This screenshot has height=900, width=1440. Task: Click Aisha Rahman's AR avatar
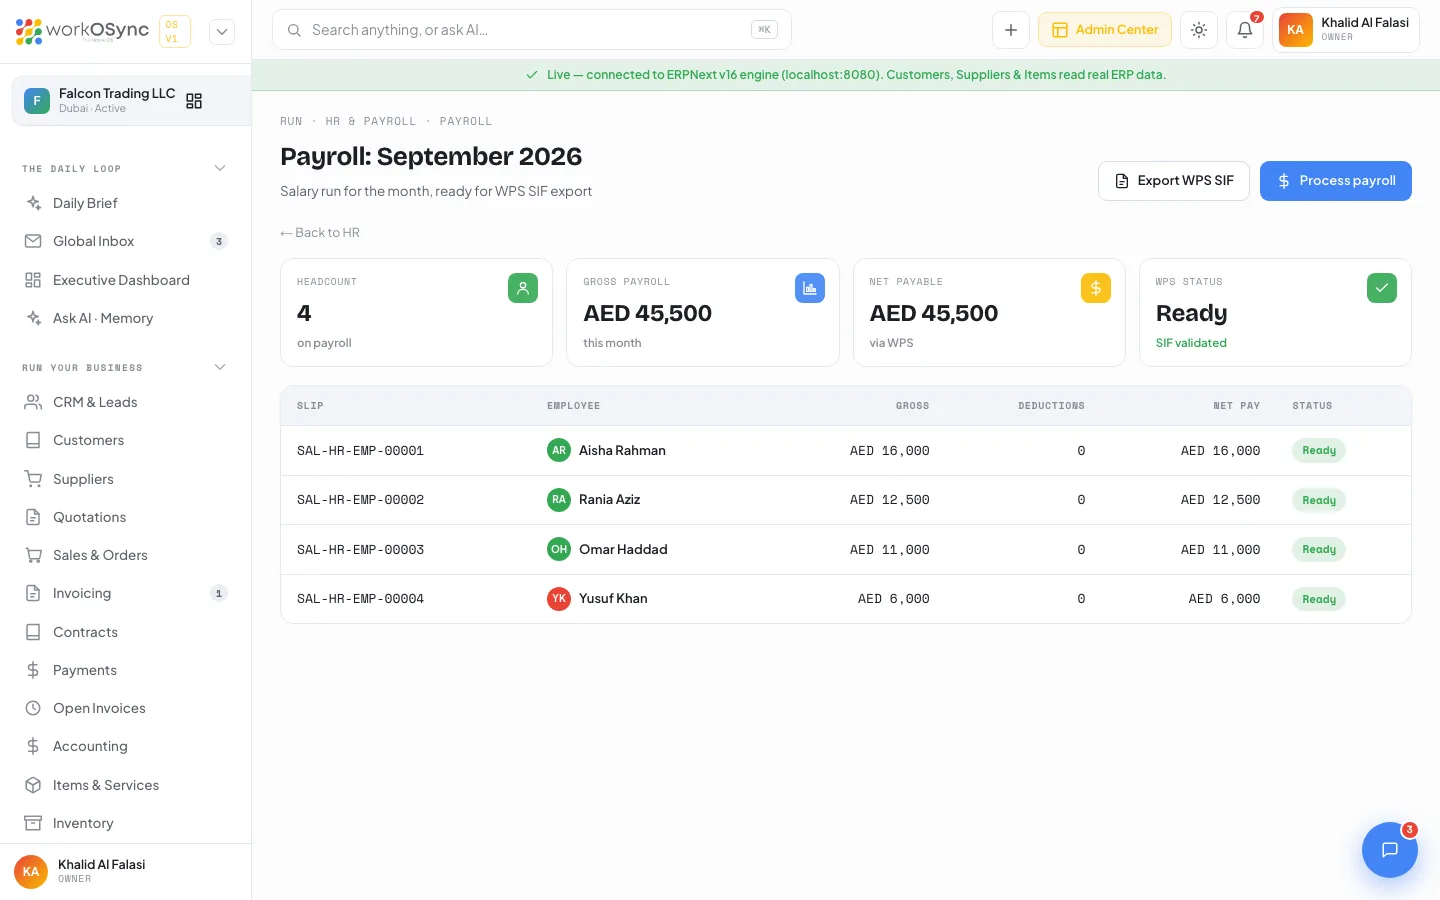click(559, 450)
